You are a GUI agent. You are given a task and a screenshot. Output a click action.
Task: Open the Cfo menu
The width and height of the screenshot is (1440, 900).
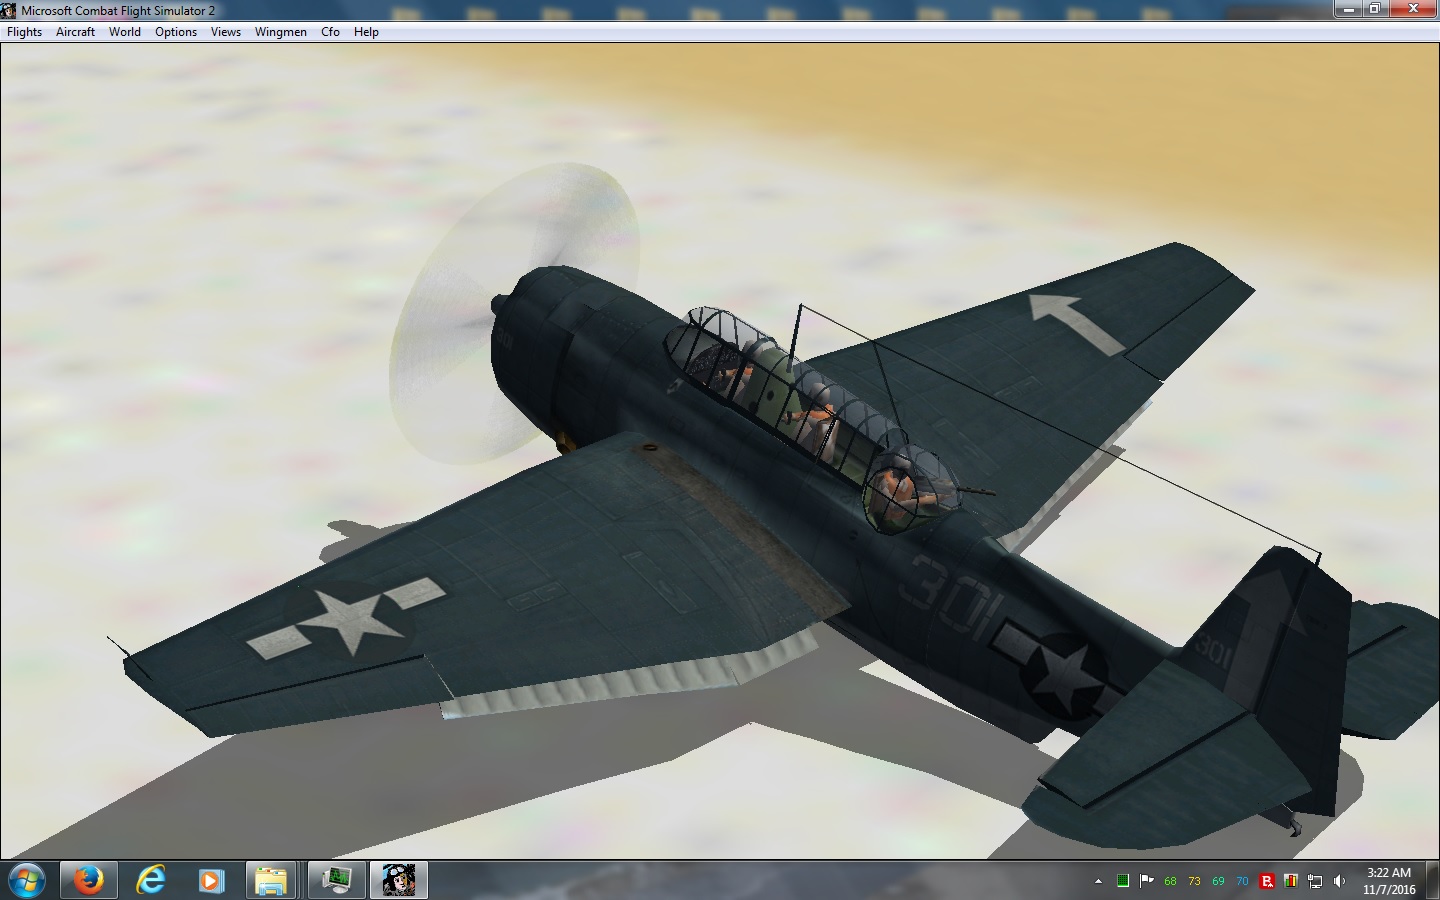click(x=330, y=32)
